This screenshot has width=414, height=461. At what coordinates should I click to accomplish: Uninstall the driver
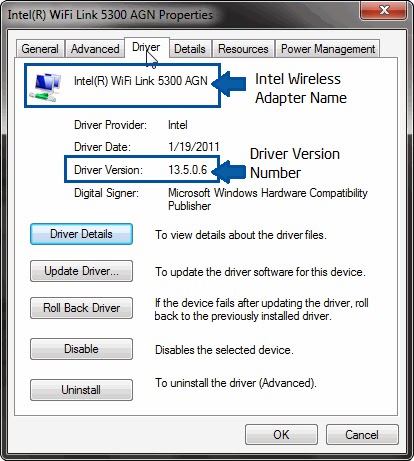81,390
